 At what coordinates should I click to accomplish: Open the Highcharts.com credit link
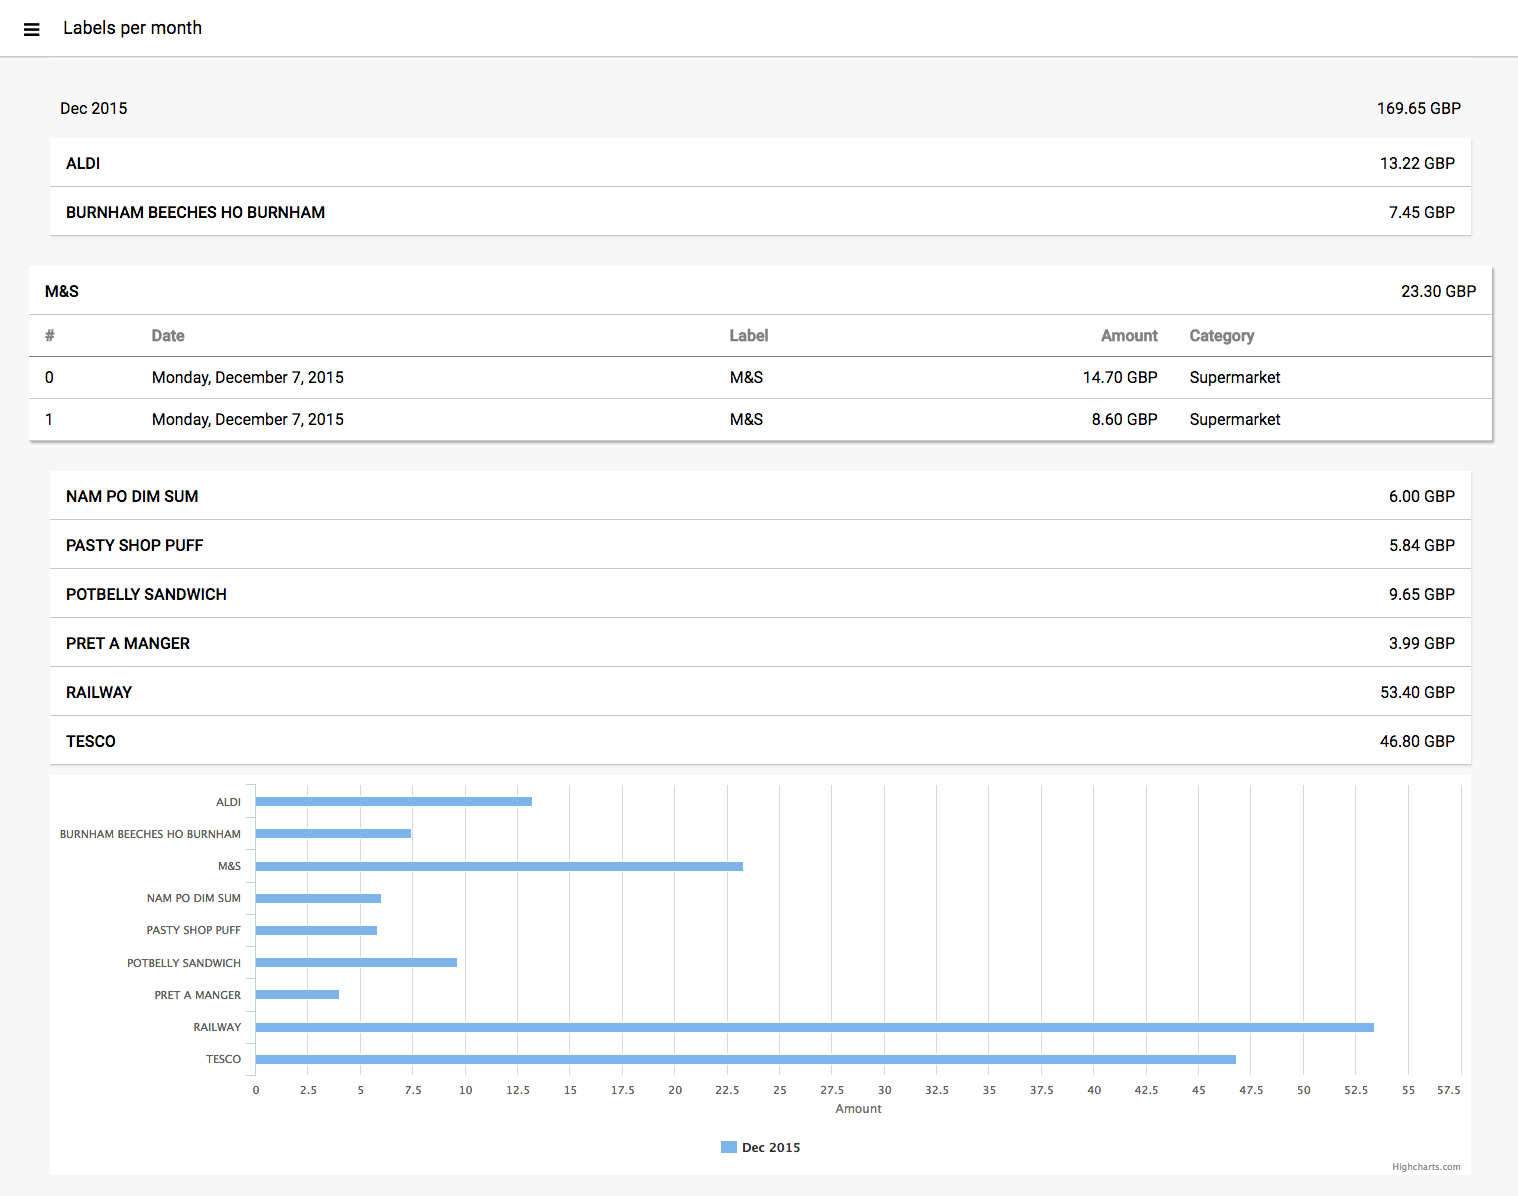1426,1167
